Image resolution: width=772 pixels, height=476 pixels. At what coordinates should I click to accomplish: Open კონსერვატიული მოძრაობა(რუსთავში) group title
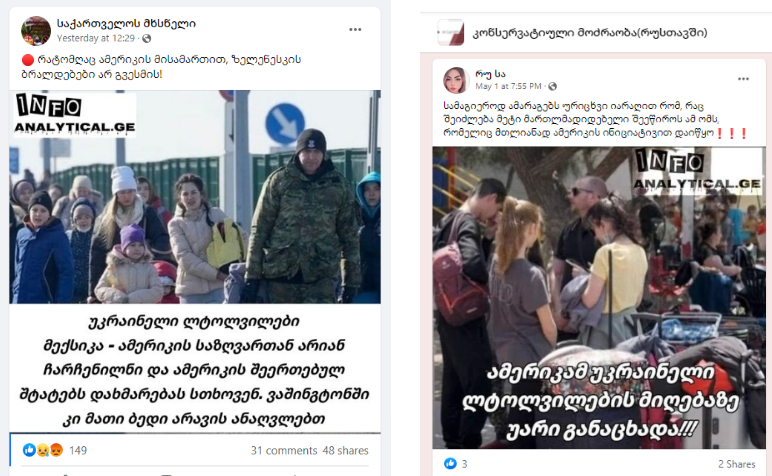(x=590, y=33)
